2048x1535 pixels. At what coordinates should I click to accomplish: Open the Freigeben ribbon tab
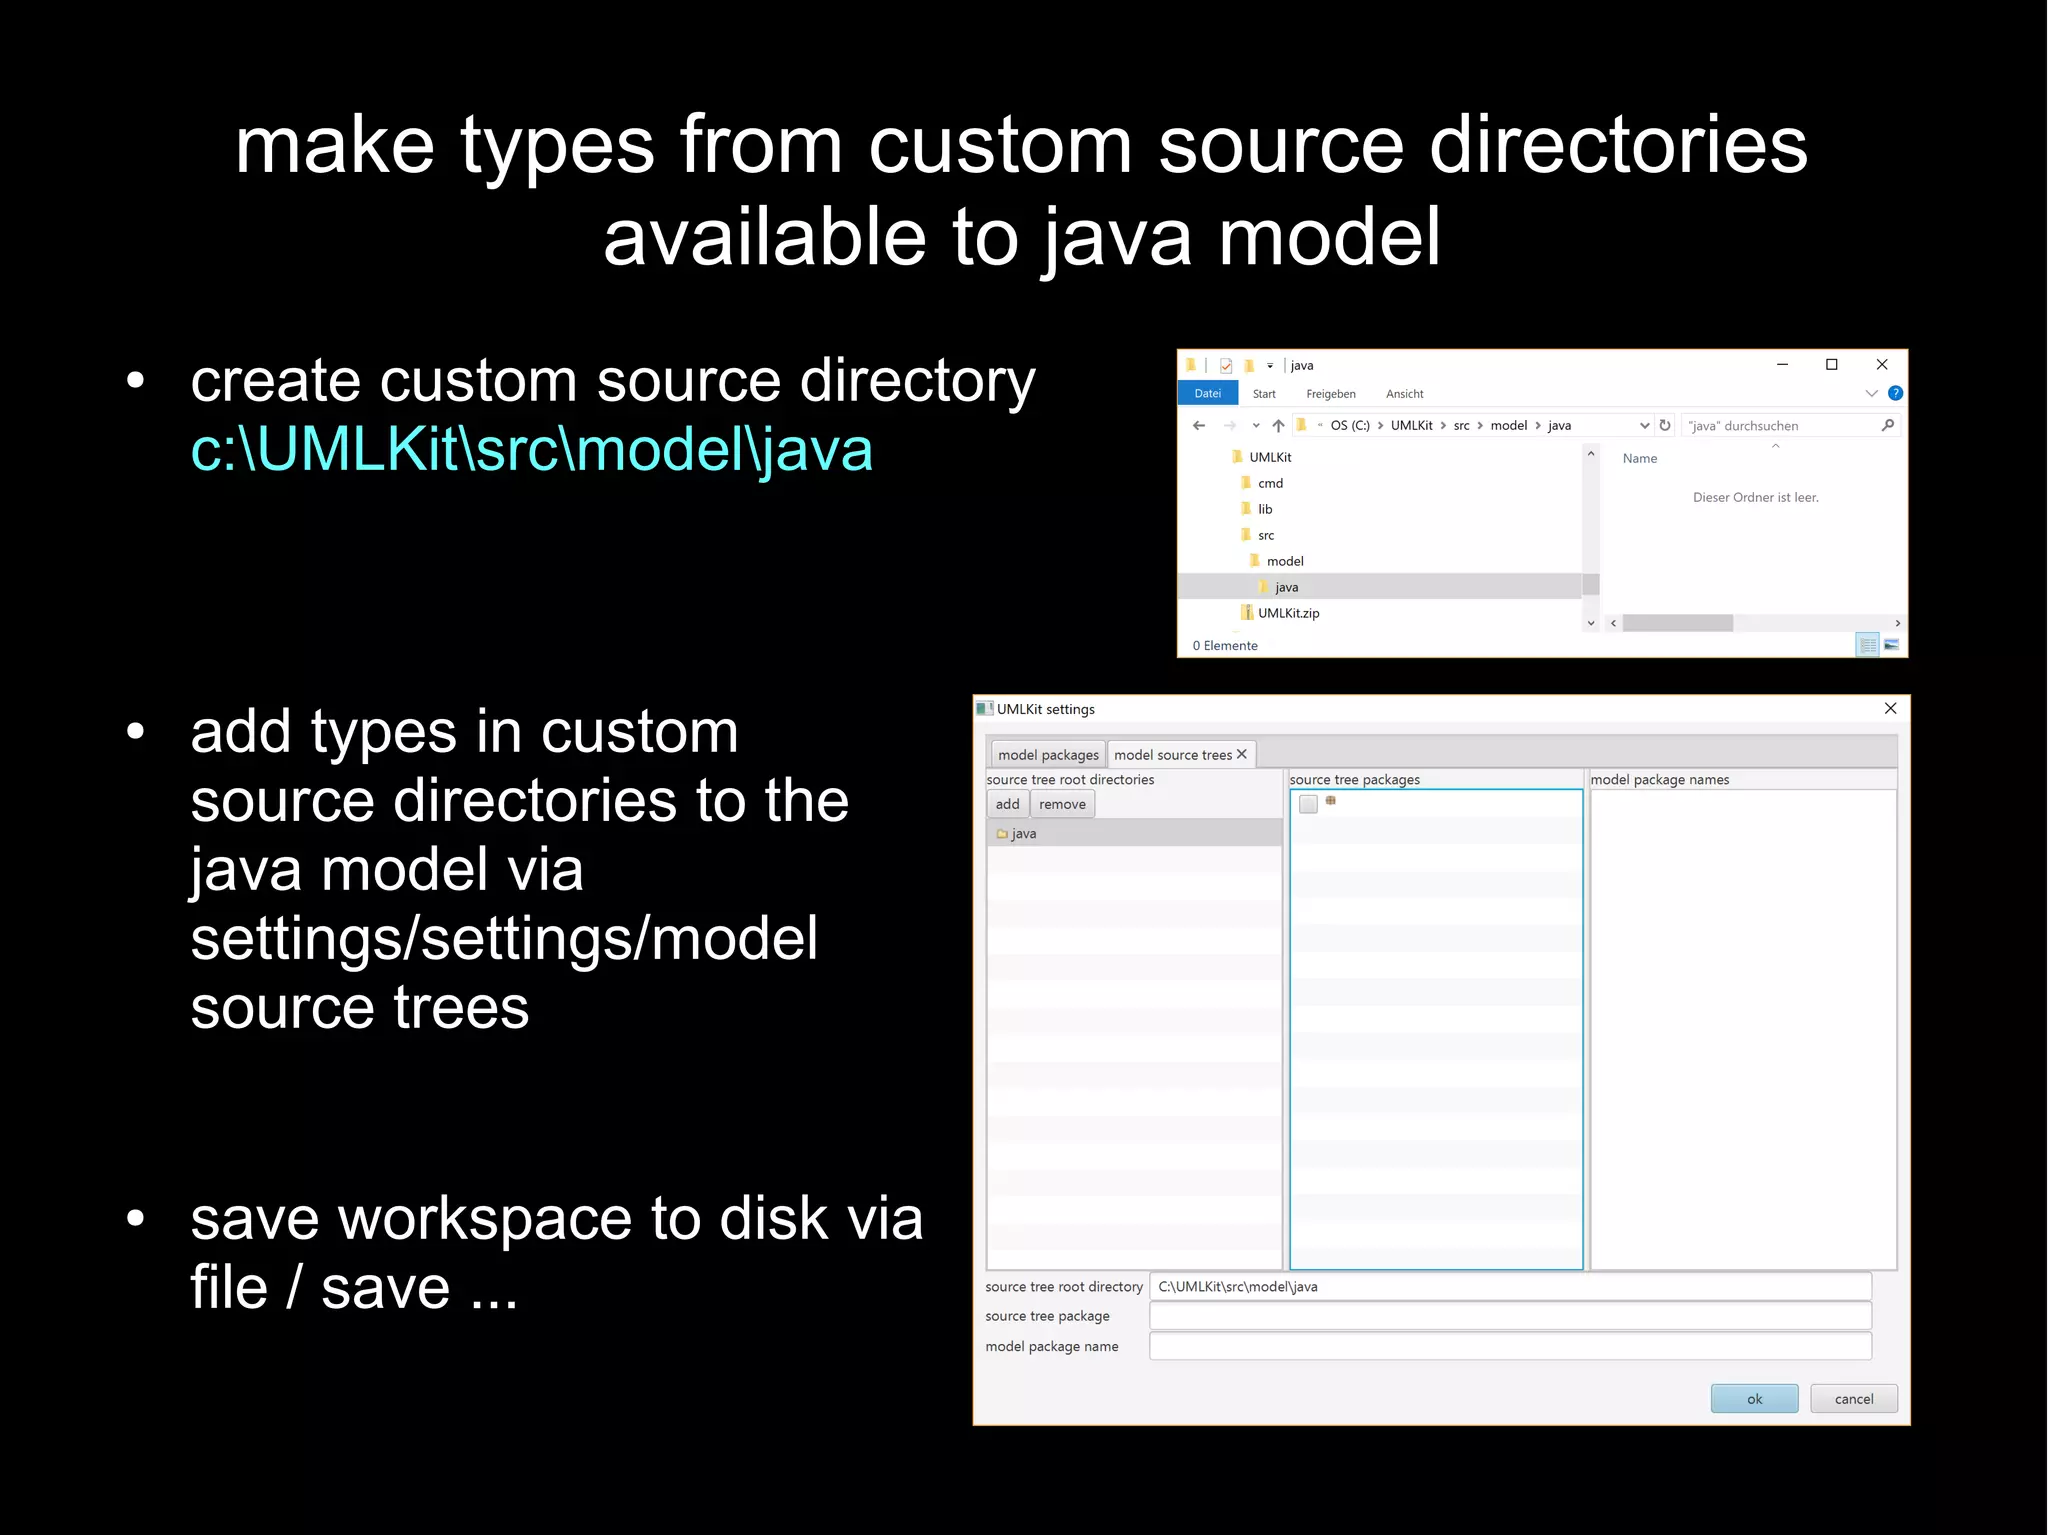pos(1330,394)
